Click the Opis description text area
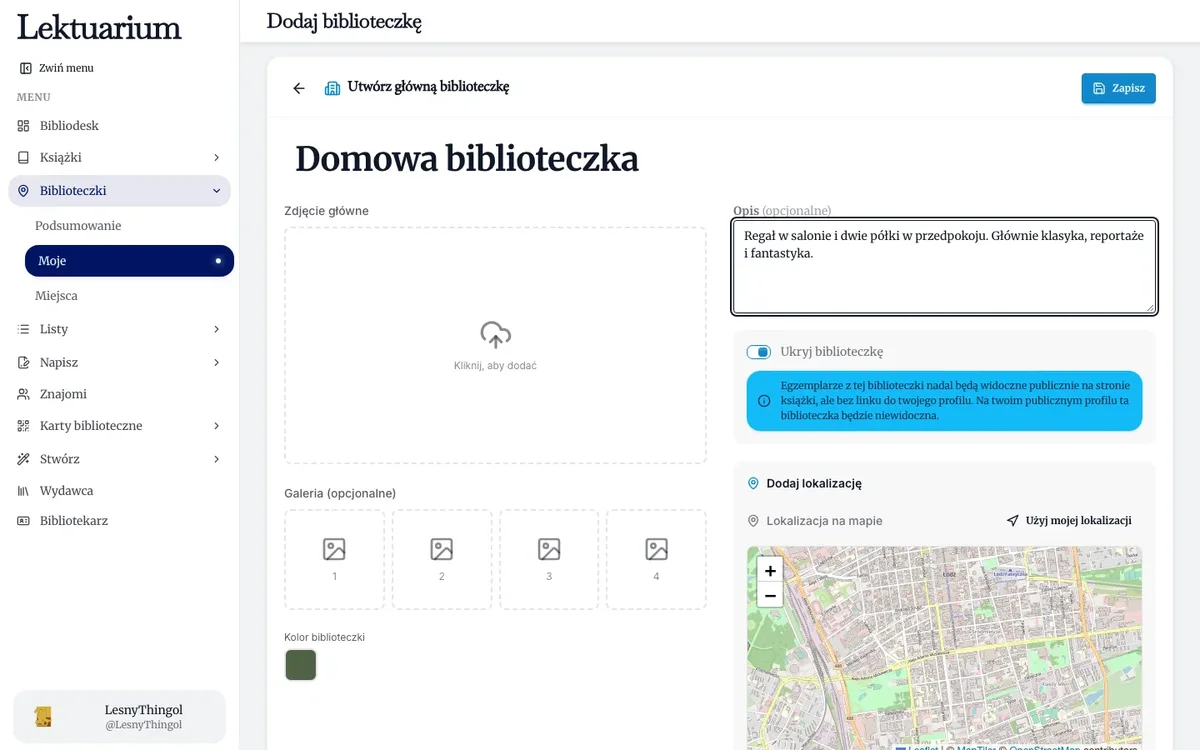 click(x=944, y=267)
